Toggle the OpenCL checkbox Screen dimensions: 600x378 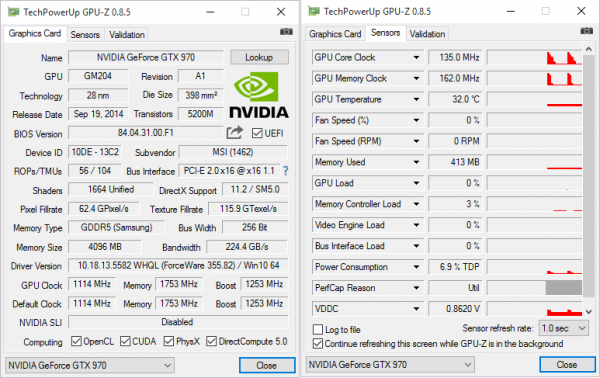(77, 341)
